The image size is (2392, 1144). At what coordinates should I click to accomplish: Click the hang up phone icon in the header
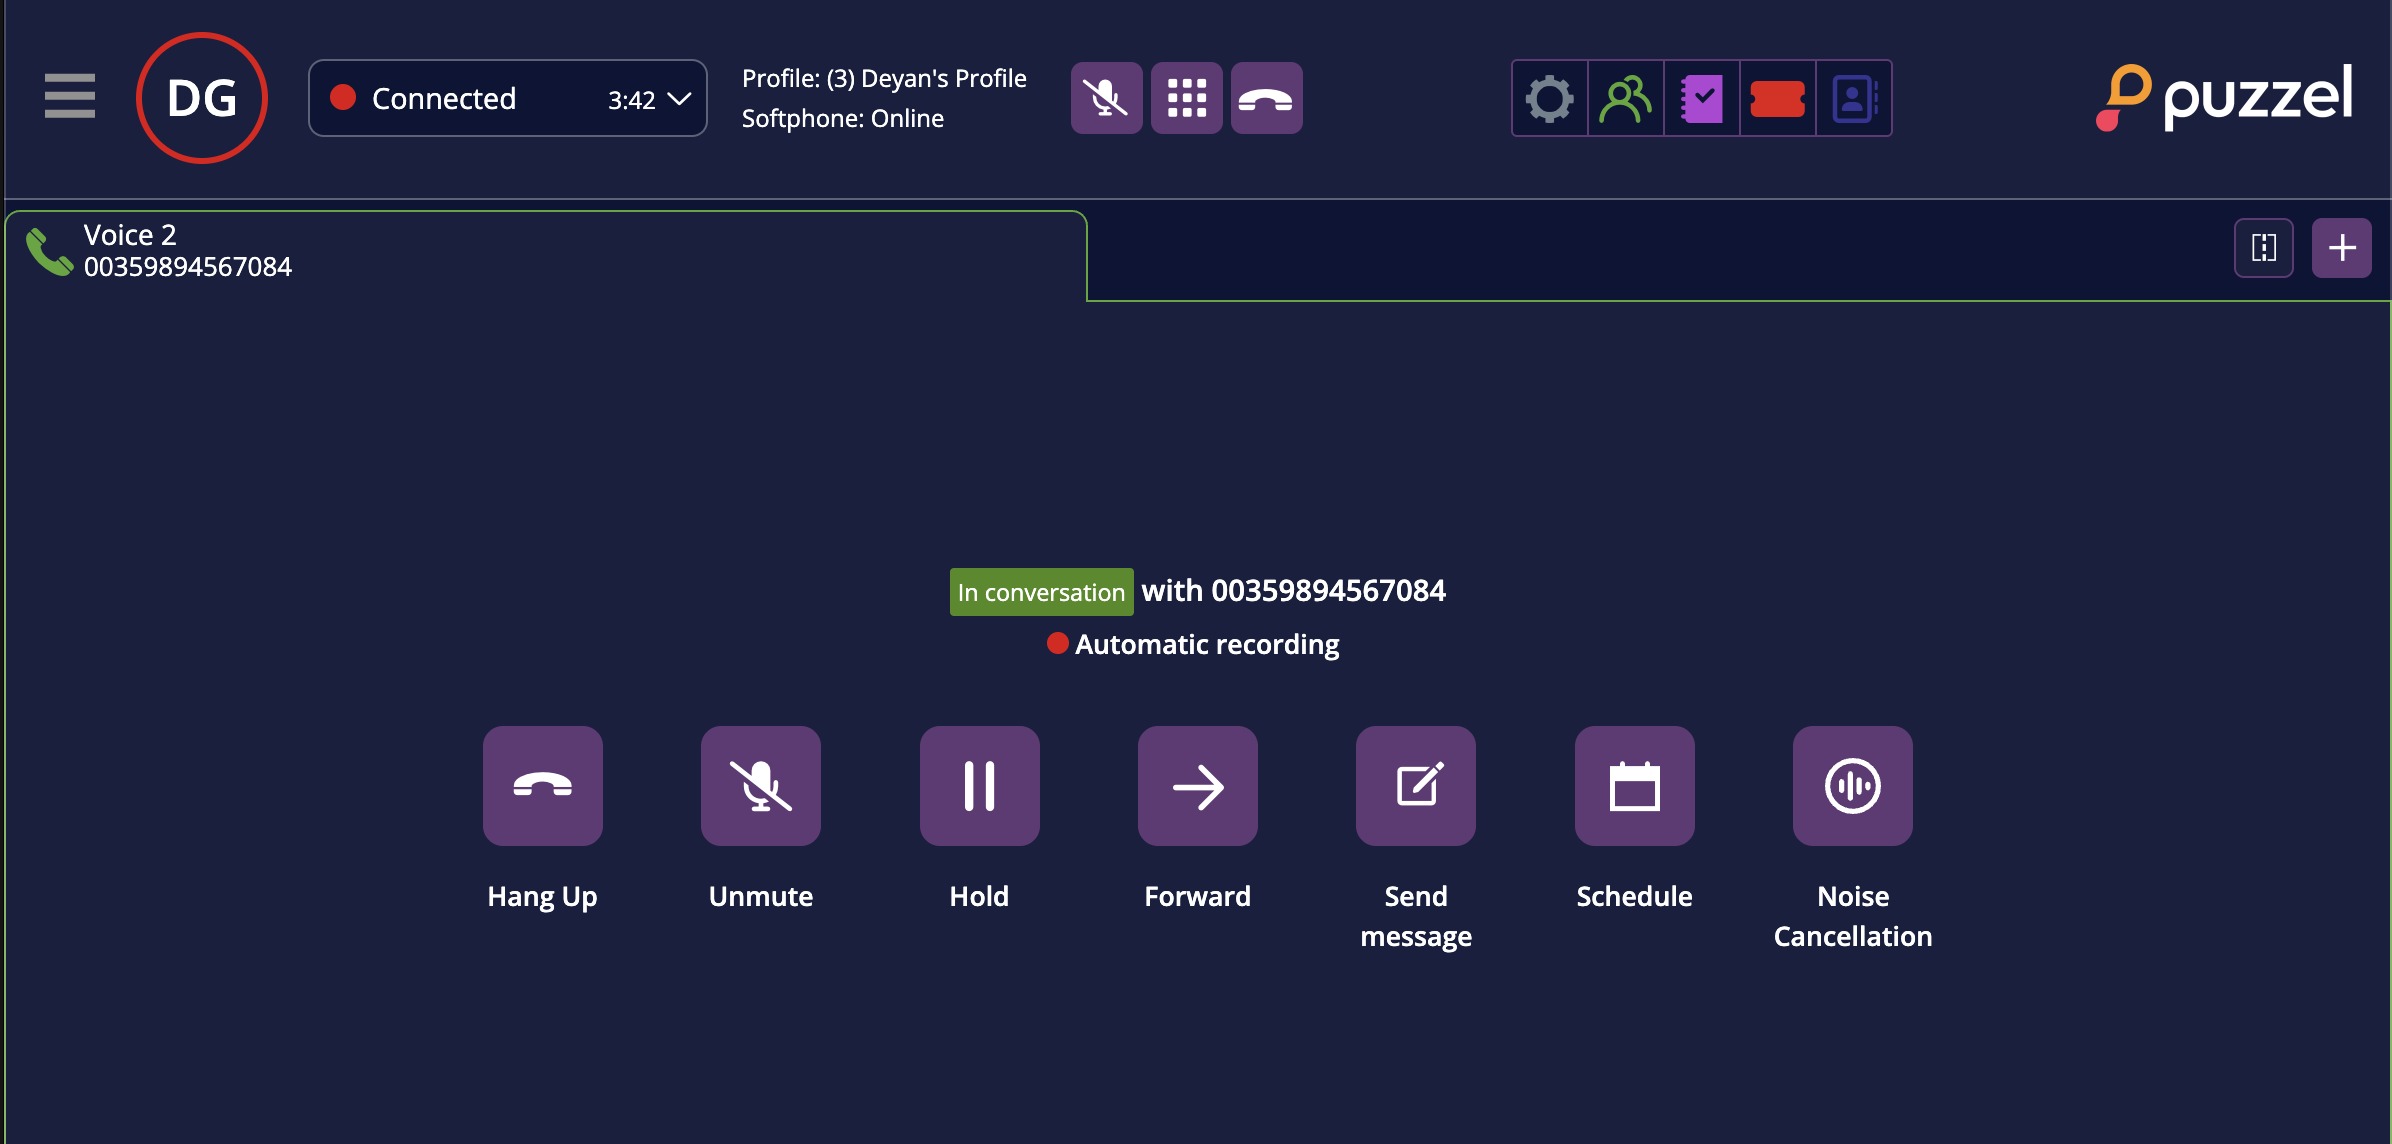click(x=1266, y=97)
